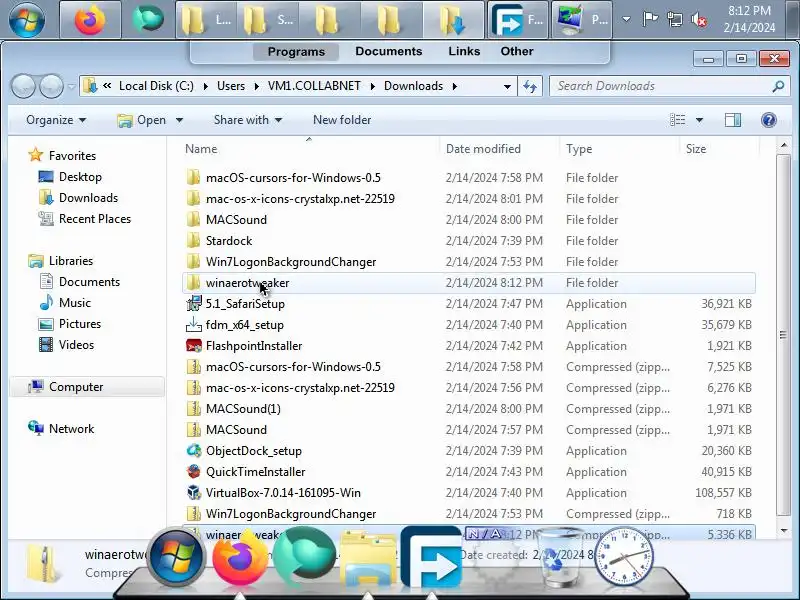The image size is (800, 600).
Task: Select the MACSound(1) zip file
Action: click(x=468, y=409)
